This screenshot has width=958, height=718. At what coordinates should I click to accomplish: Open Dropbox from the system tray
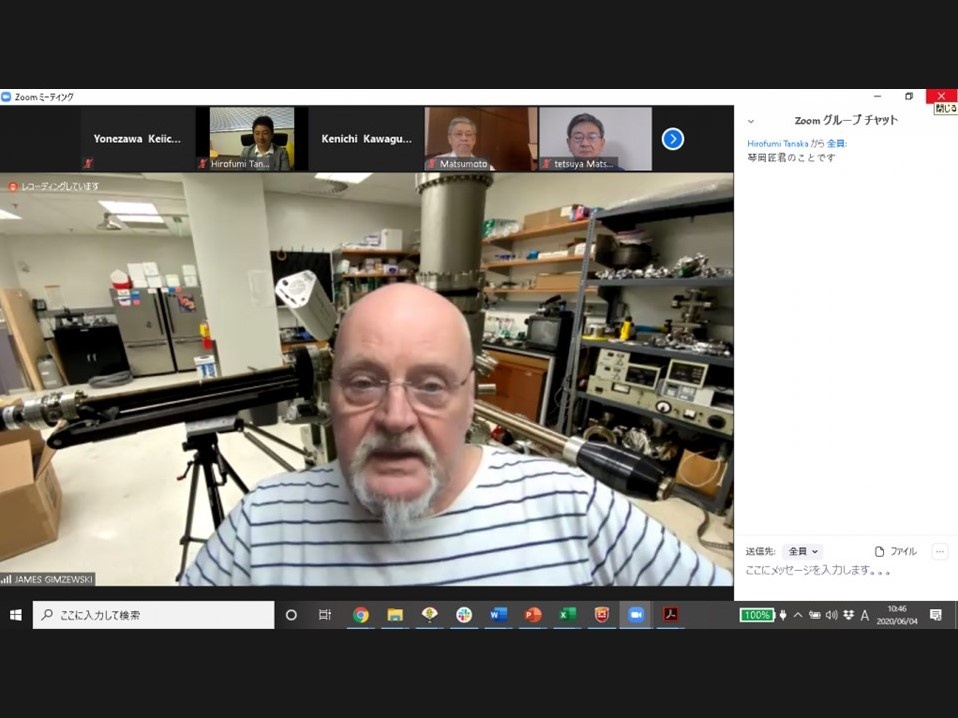[848, 615]
